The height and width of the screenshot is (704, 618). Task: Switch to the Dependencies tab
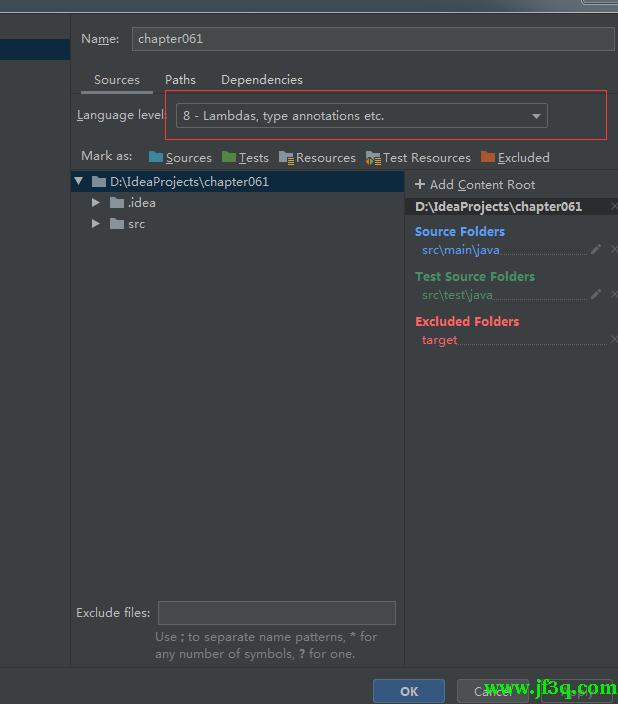coord(261,80)
